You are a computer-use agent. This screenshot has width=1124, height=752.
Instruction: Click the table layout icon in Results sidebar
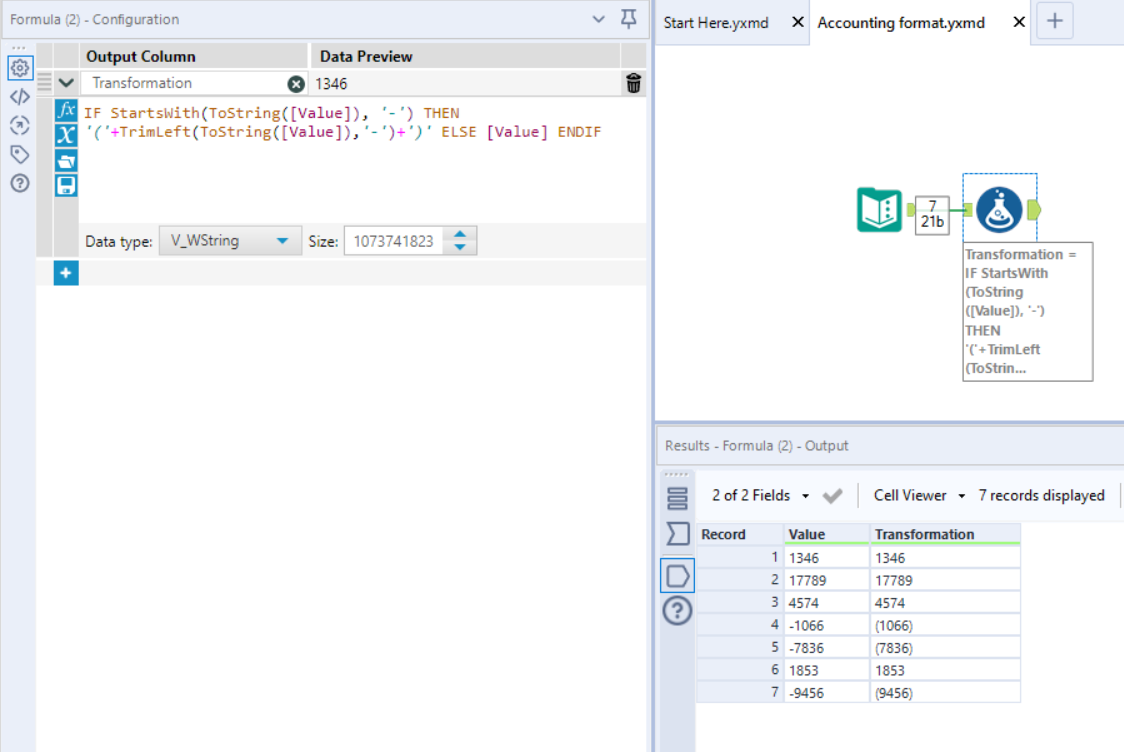point(677,496)
